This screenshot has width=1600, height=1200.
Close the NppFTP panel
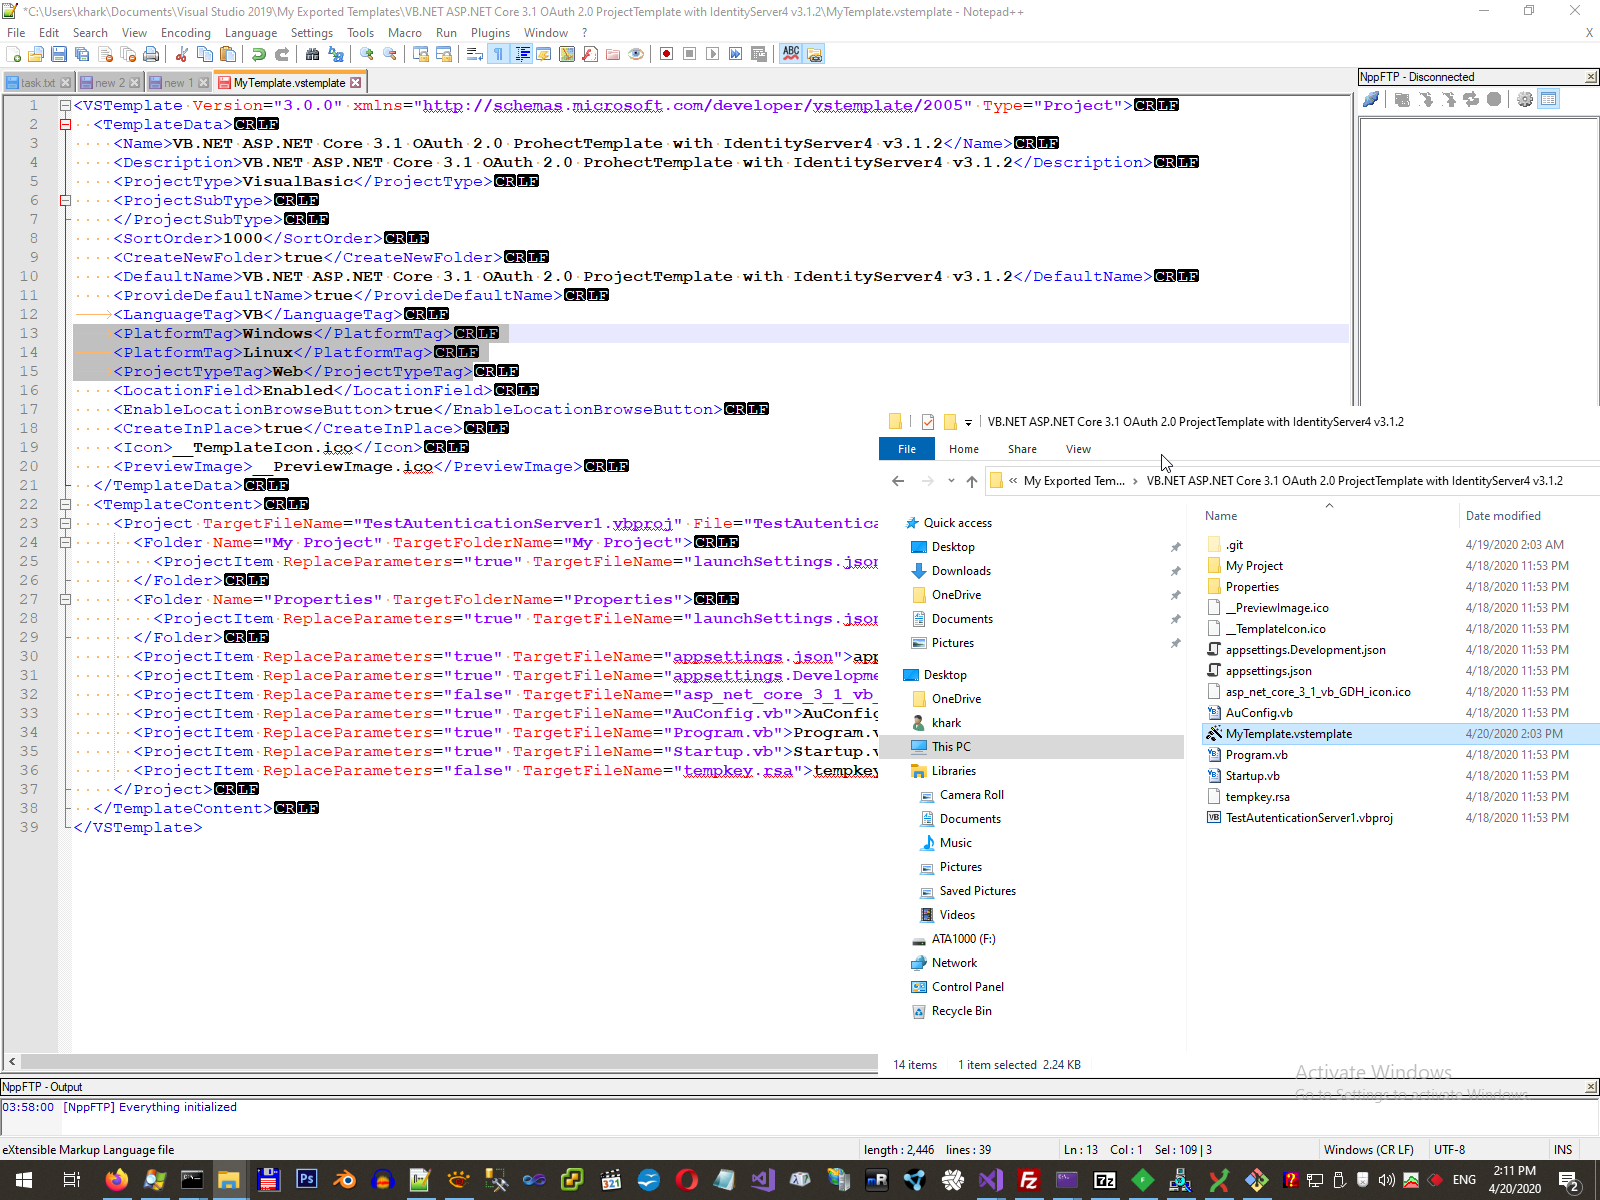coord(1591,77)
